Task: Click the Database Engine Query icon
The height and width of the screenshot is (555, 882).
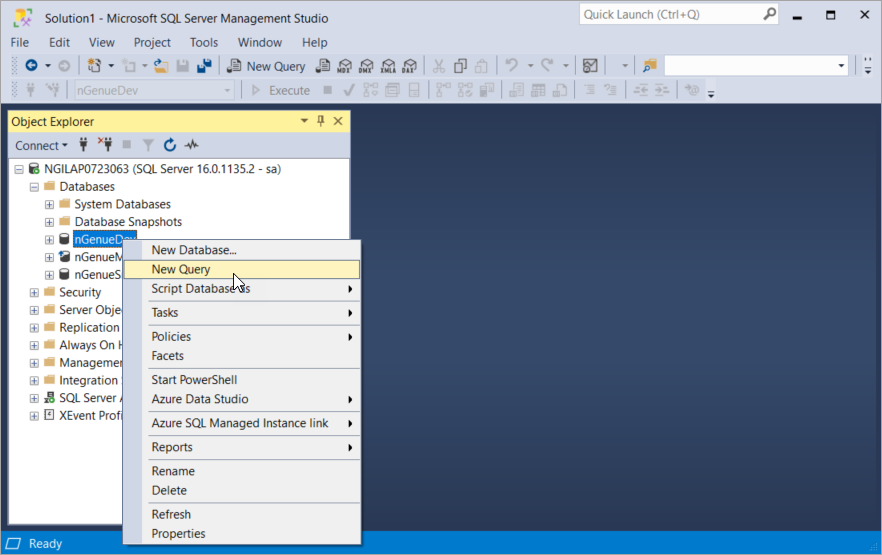Action: pos(322,66)
